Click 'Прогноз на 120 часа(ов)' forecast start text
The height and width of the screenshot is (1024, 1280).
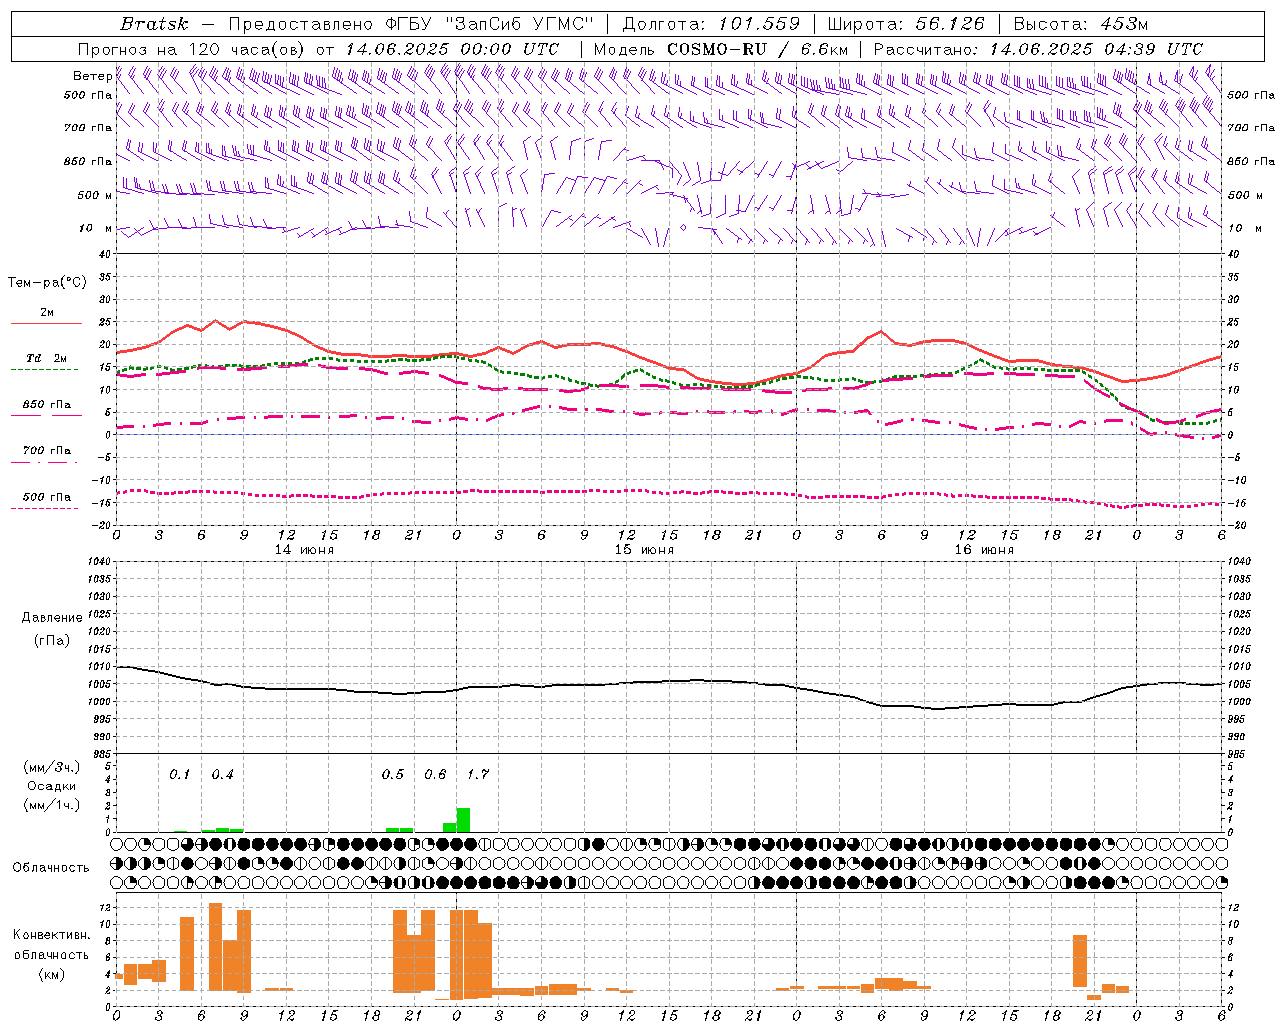(x=192, y=49)
